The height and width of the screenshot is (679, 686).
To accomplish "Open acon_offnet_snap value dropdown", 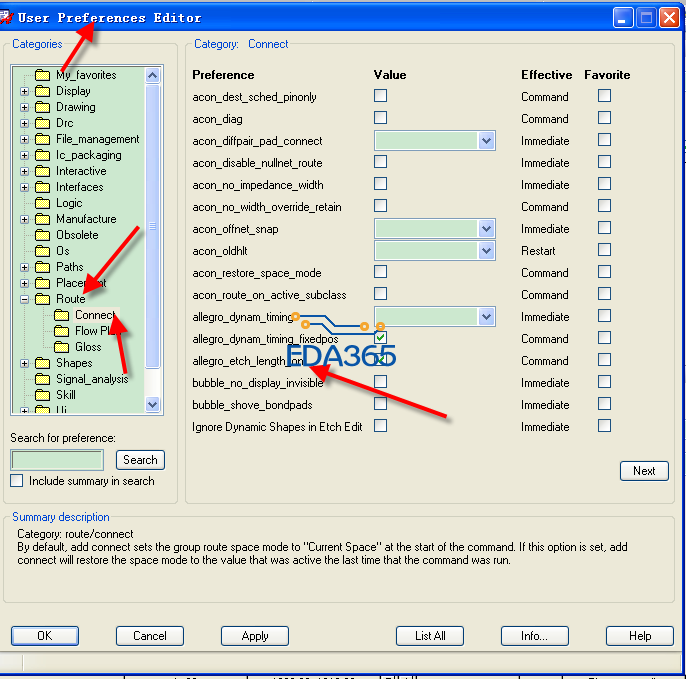I will (x=486, y=229).
